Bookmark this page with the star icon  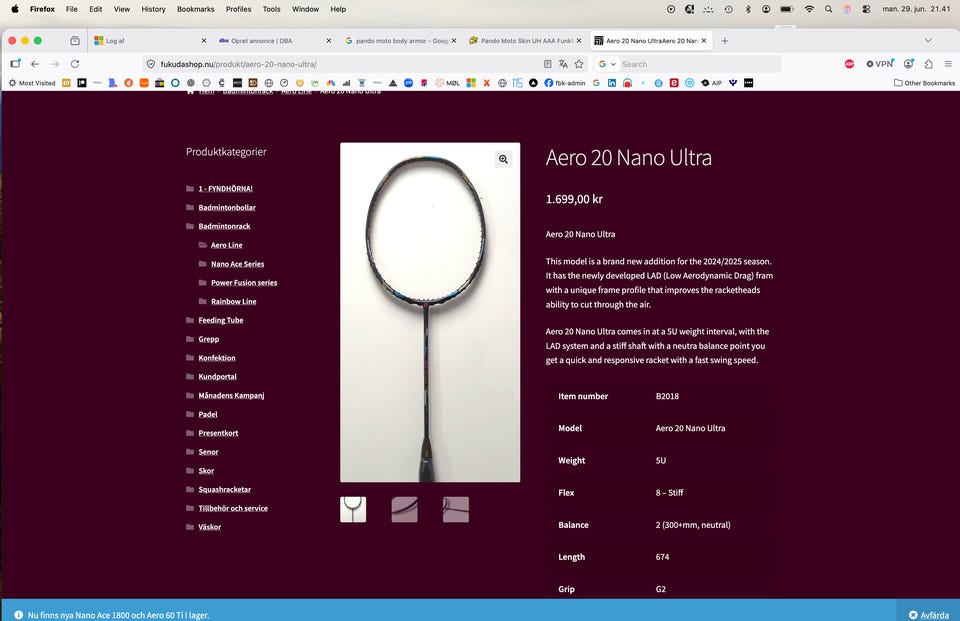click(579, 64)
